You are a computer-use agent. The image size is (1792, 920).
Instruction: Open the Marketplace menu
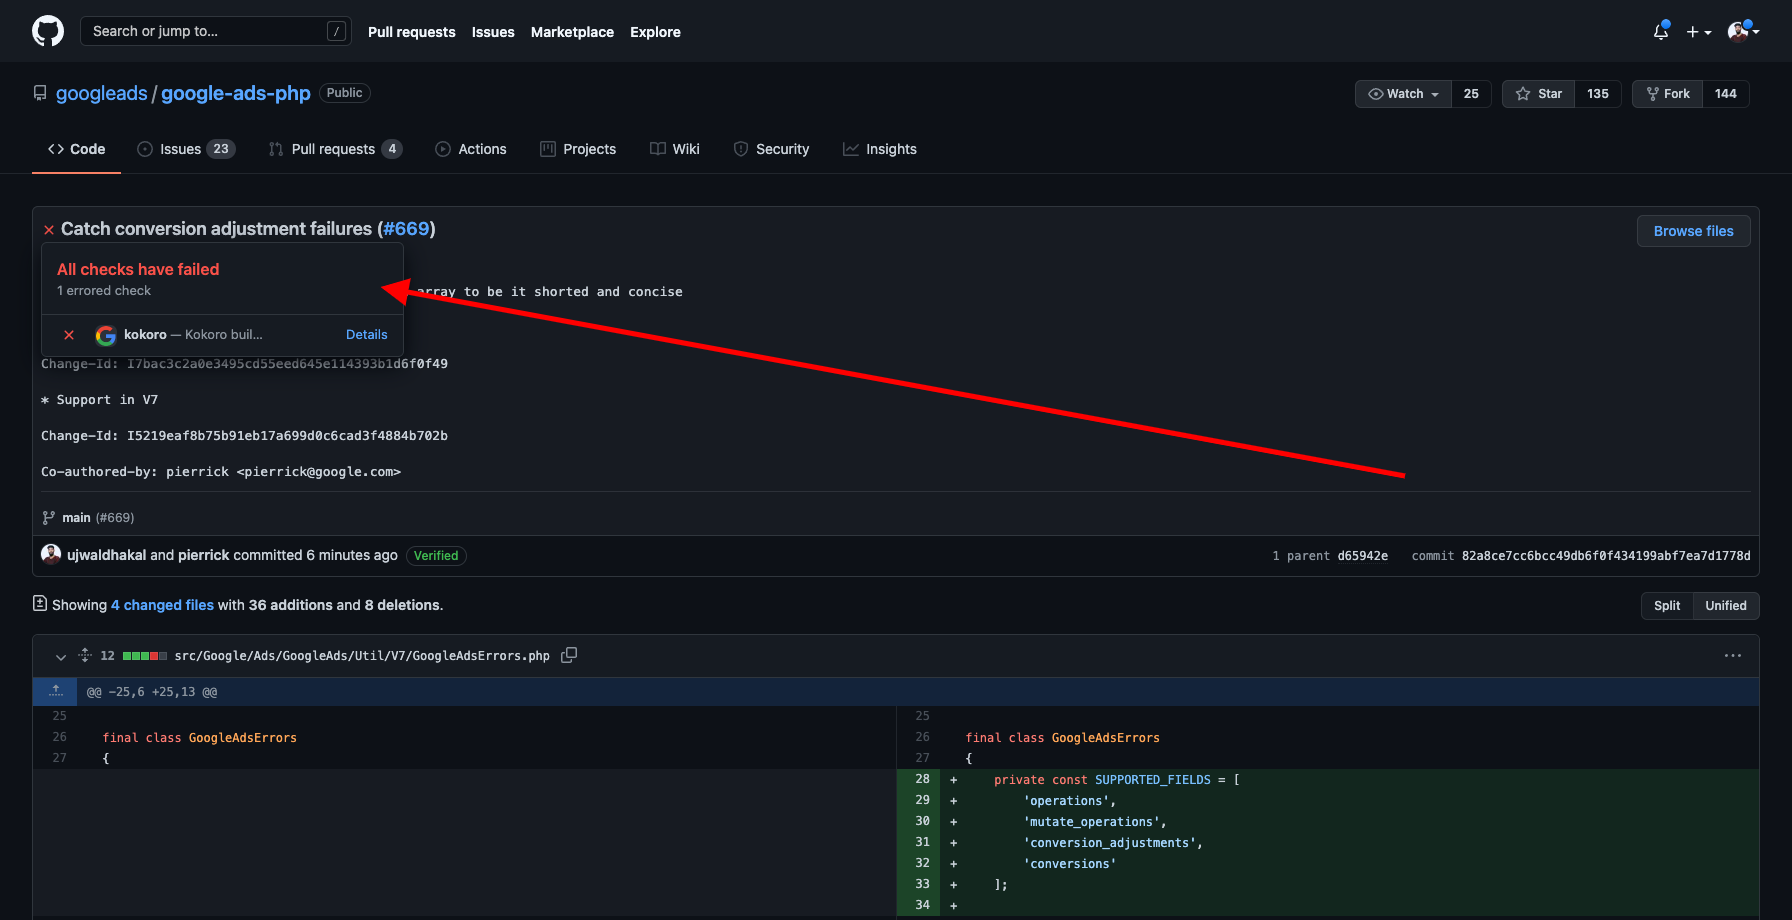[x=572, y=31]
